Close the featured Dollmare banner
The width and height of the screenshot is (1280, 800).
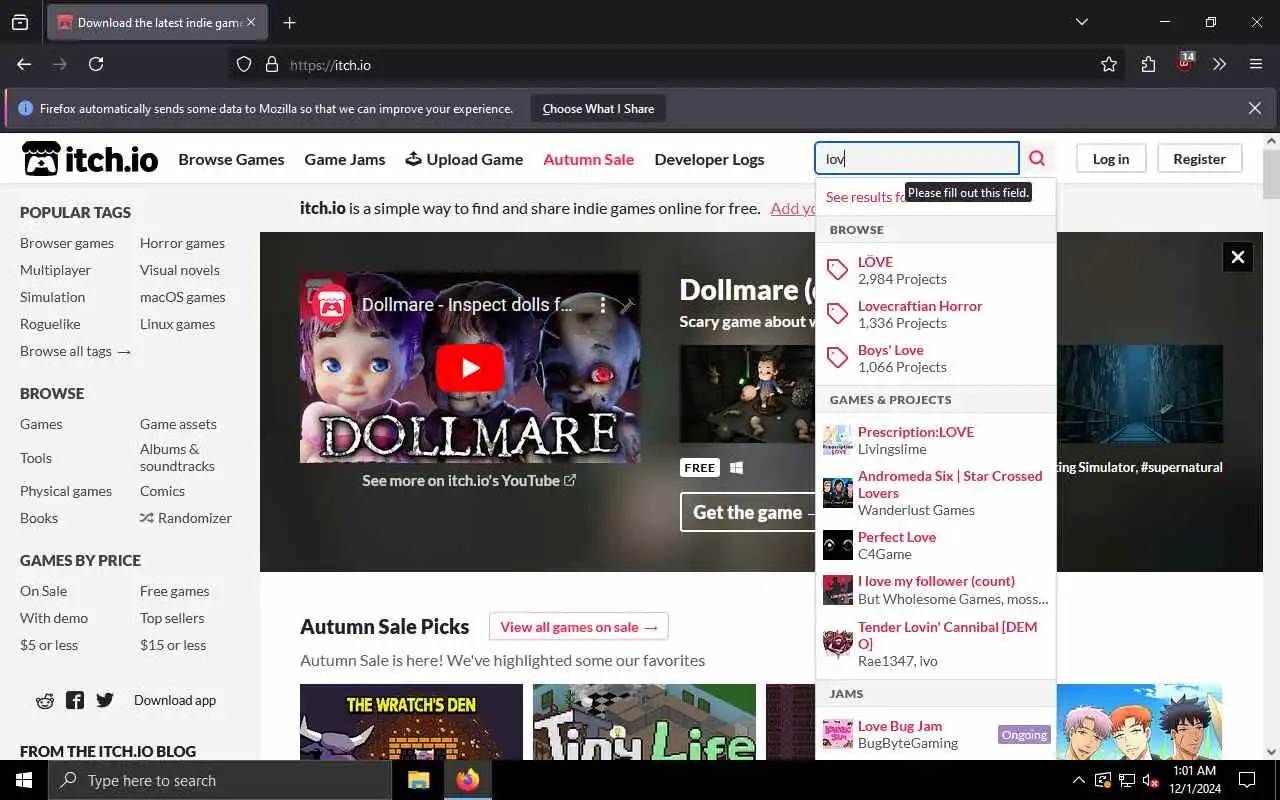coord(1237,257)
